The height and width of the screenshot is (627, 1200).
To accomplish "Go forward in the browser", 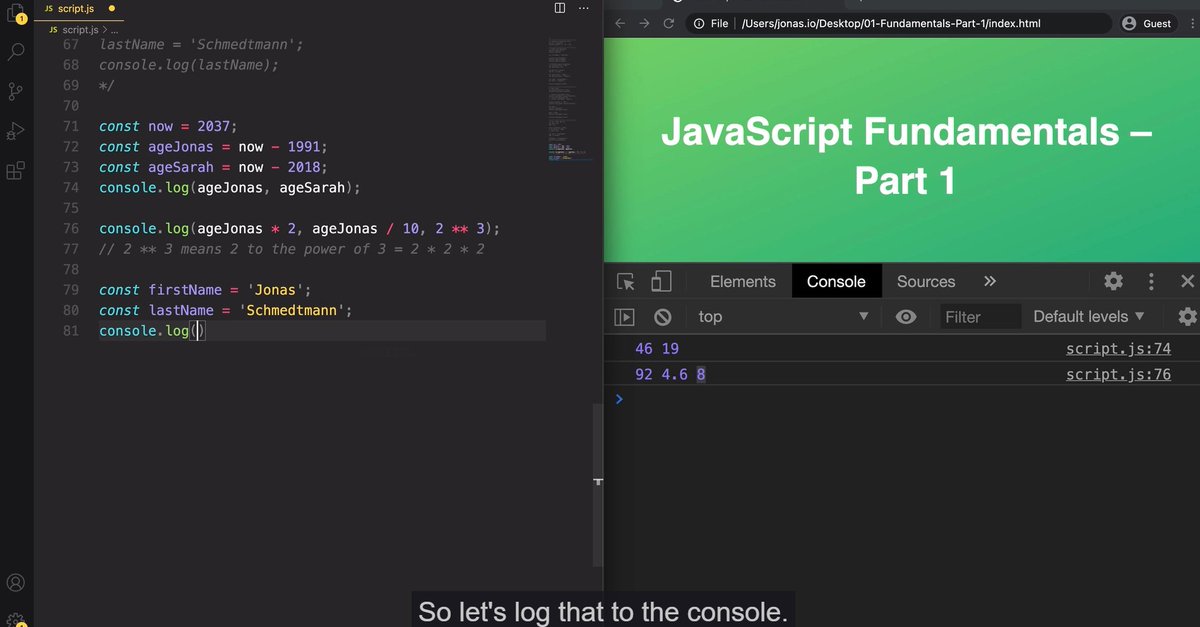I will 645,23.
